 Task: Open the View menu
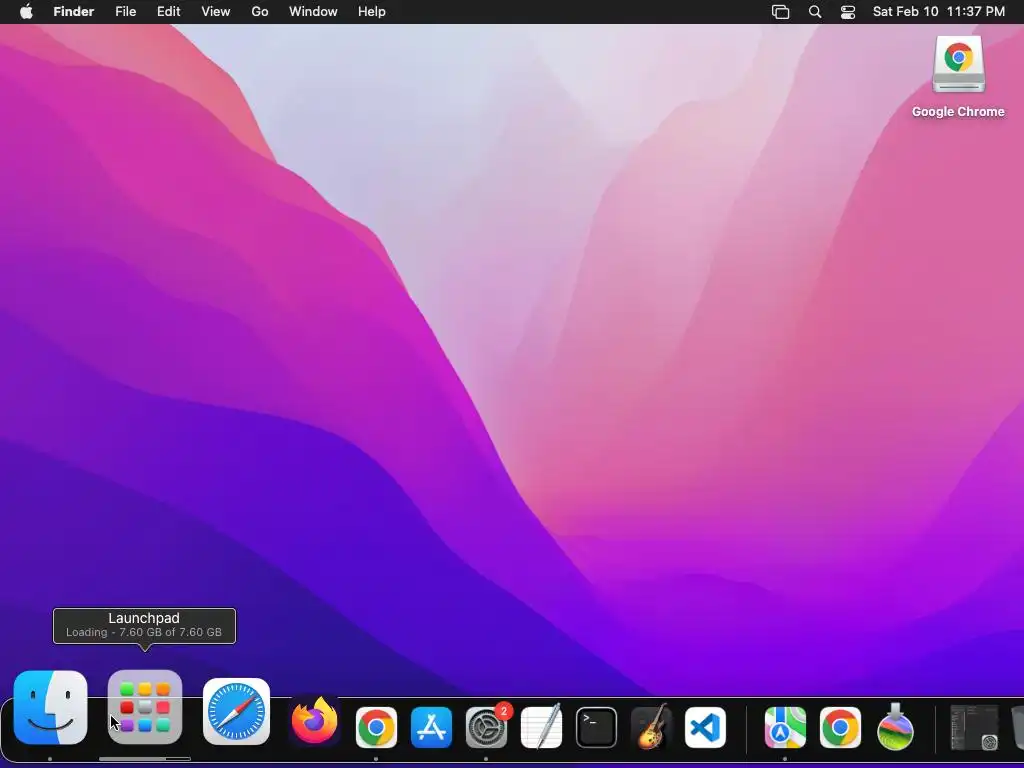point(216,12)
